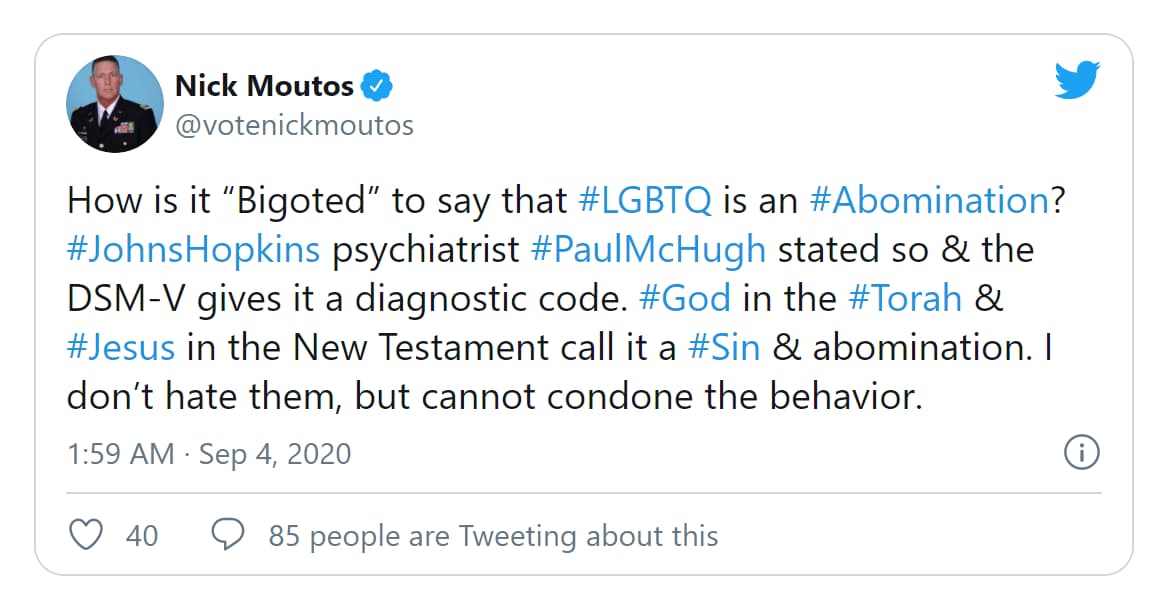
Task: Click the 40 likes count
Action: (141, 536)
